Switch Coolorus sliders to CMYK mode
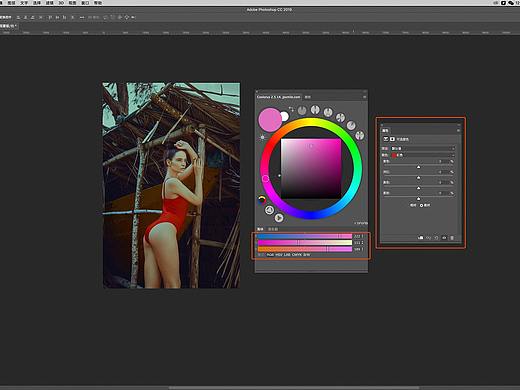 coord(297,255)
